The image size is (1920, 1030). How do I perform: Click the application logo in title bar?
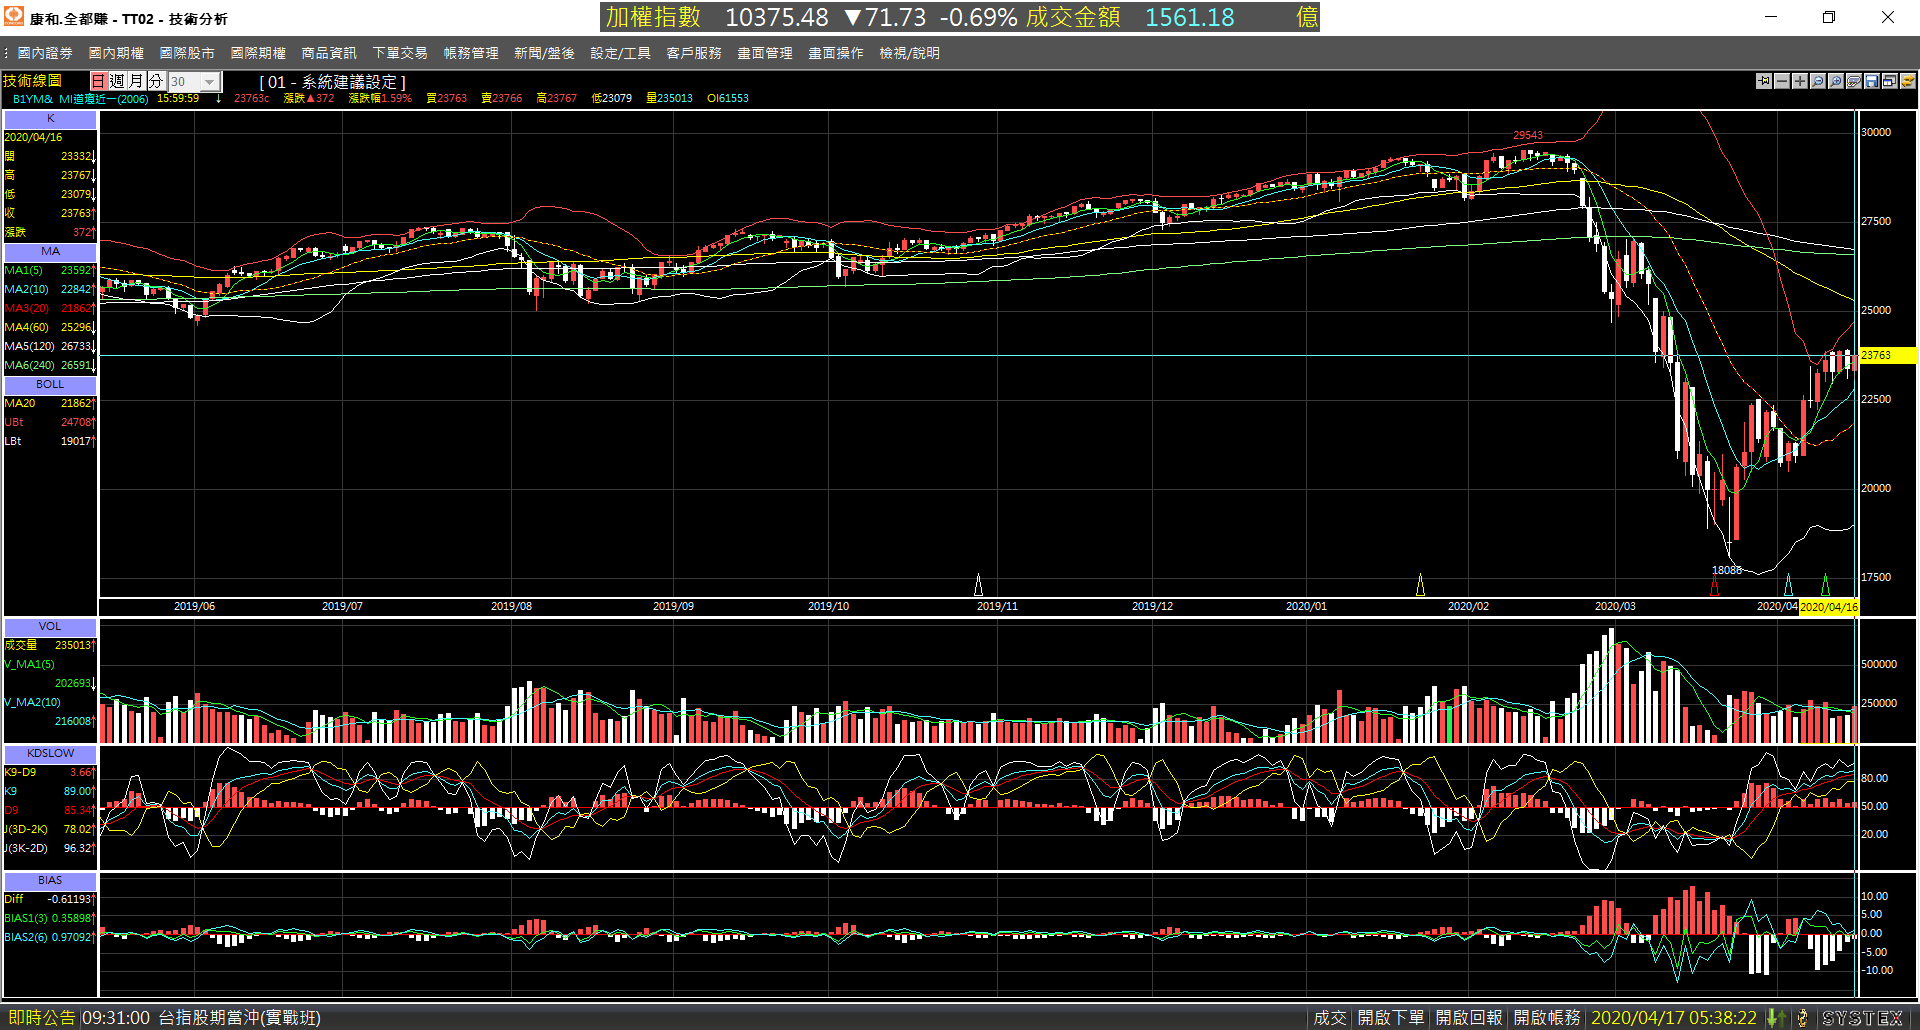click(14, 17)
